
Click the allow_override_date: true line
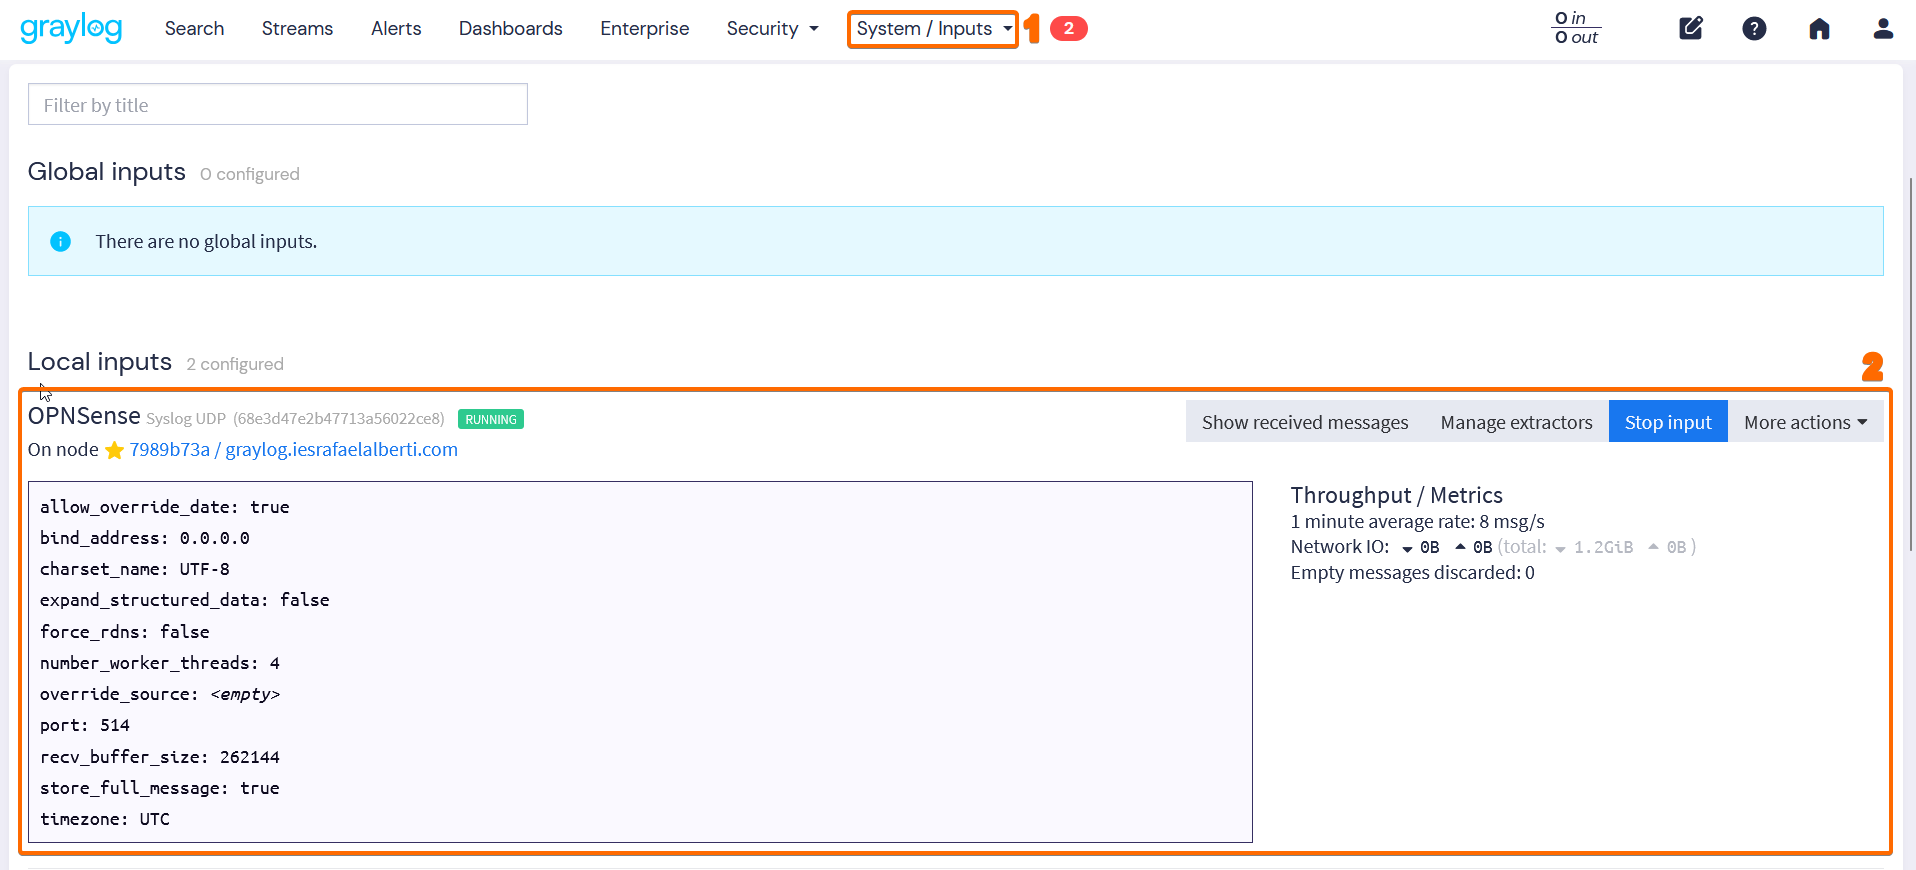pyautogui.click(x=165, y=507)
